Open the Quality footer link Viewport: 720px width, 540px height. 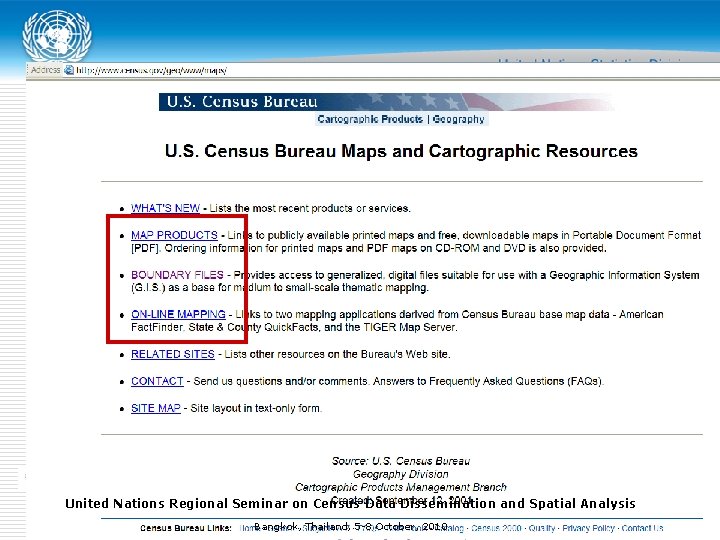click(x=542, y=528)
